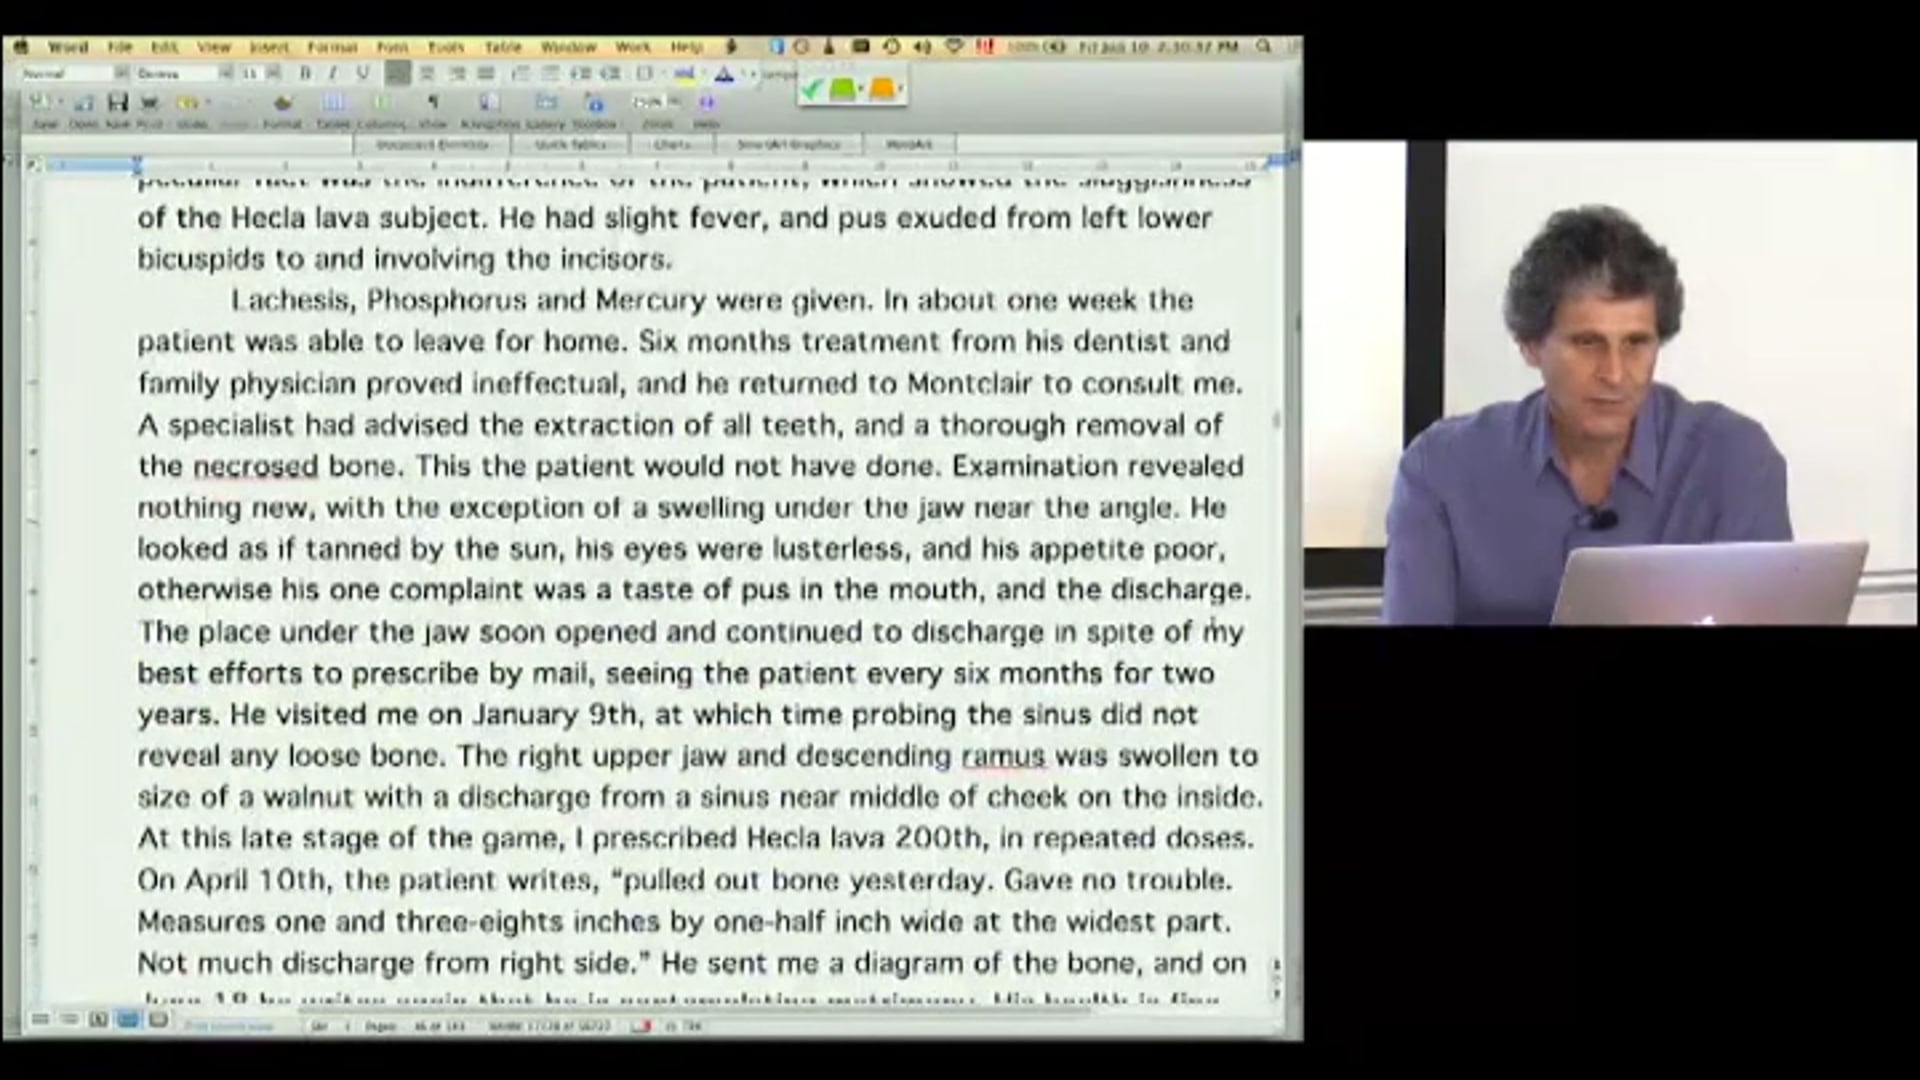The image size is (1920, 1080).
Task: Open the WordArt tab
Action: pyautogui.click(x=908, y=144)
